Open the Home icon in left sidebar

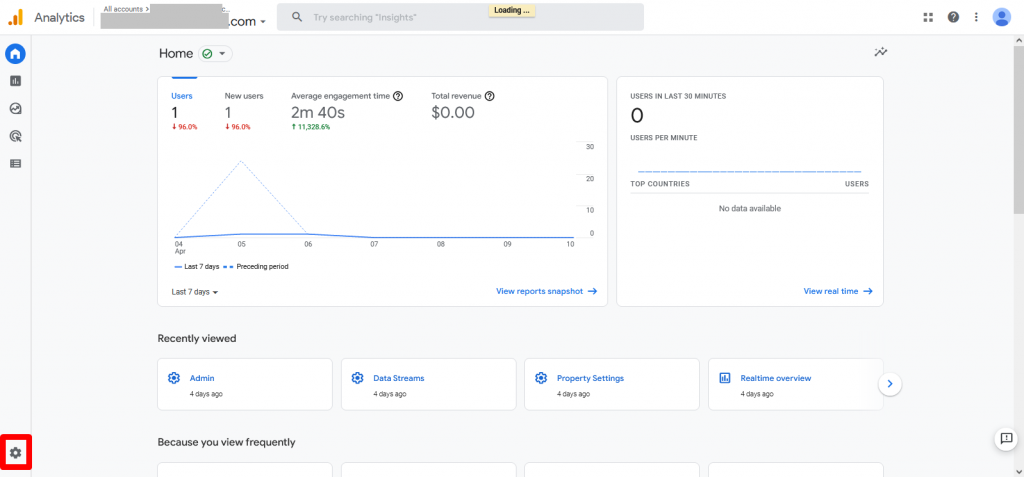(x=15, y=54)
